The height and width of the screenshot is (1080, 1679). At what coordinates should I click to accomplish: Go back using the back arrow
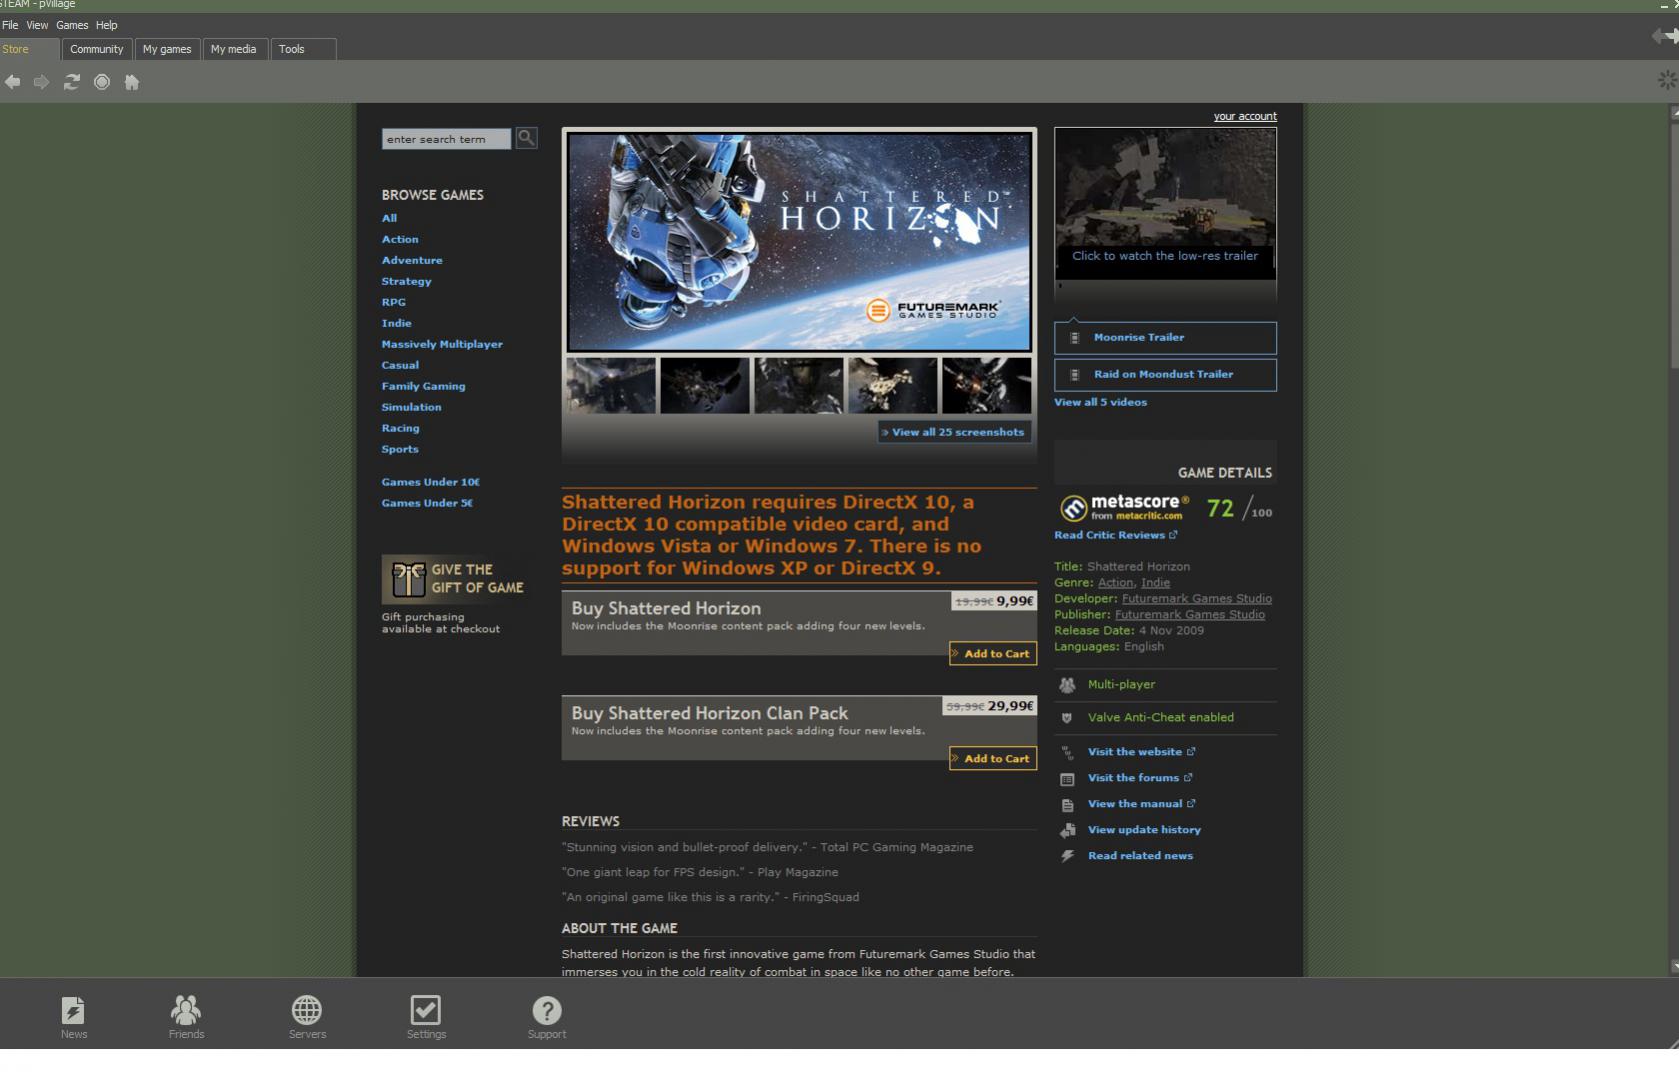point(13,82)
